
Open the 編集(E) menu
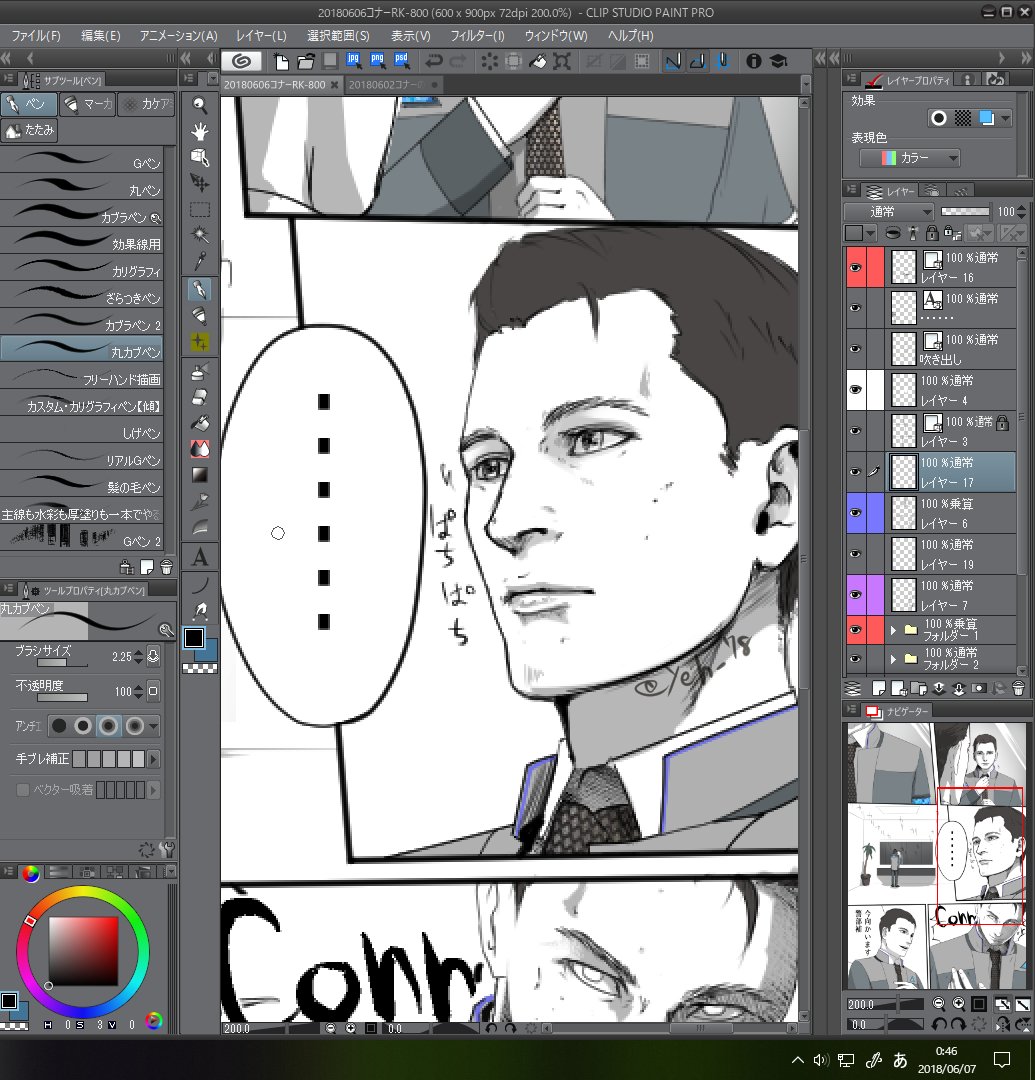pyautogui.click(x=101, y=35)
